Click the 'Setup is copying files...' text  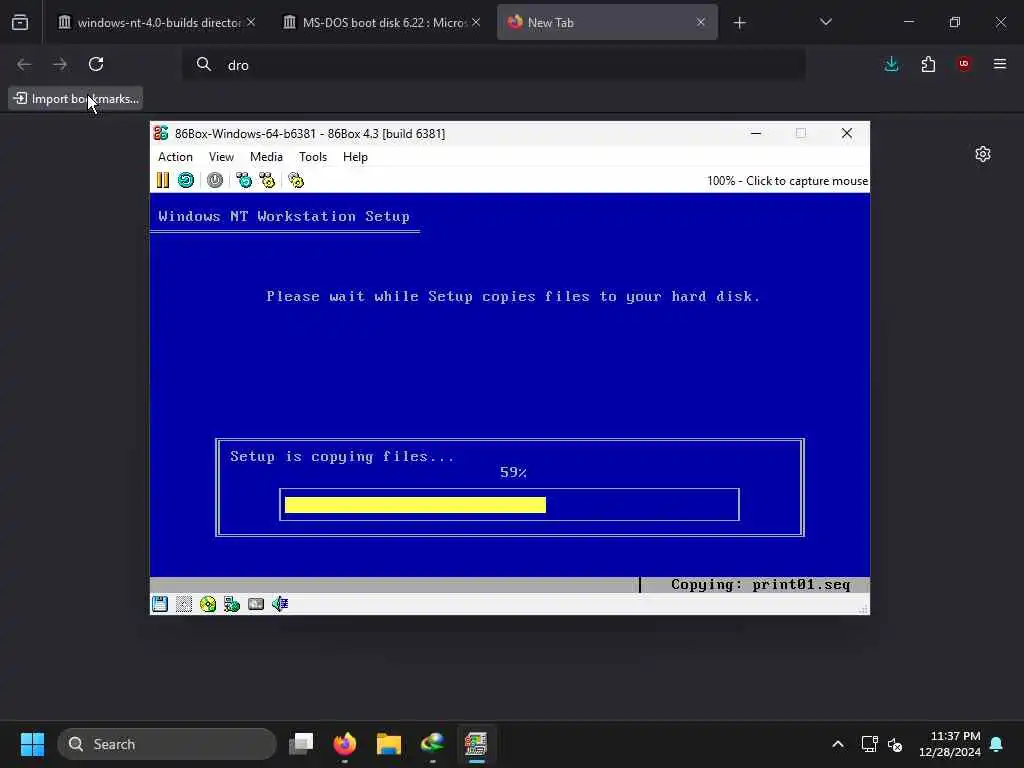pyautogui.click(x=342, y=456)
